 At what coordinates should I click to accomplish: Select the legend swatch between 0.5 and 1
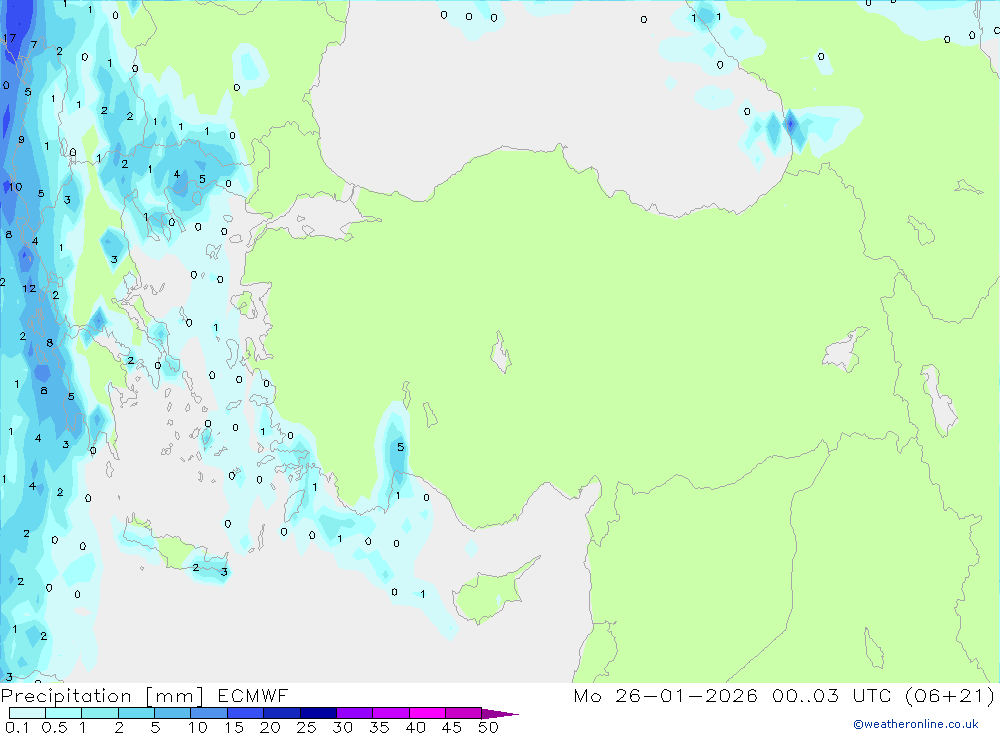coord(63,713)
